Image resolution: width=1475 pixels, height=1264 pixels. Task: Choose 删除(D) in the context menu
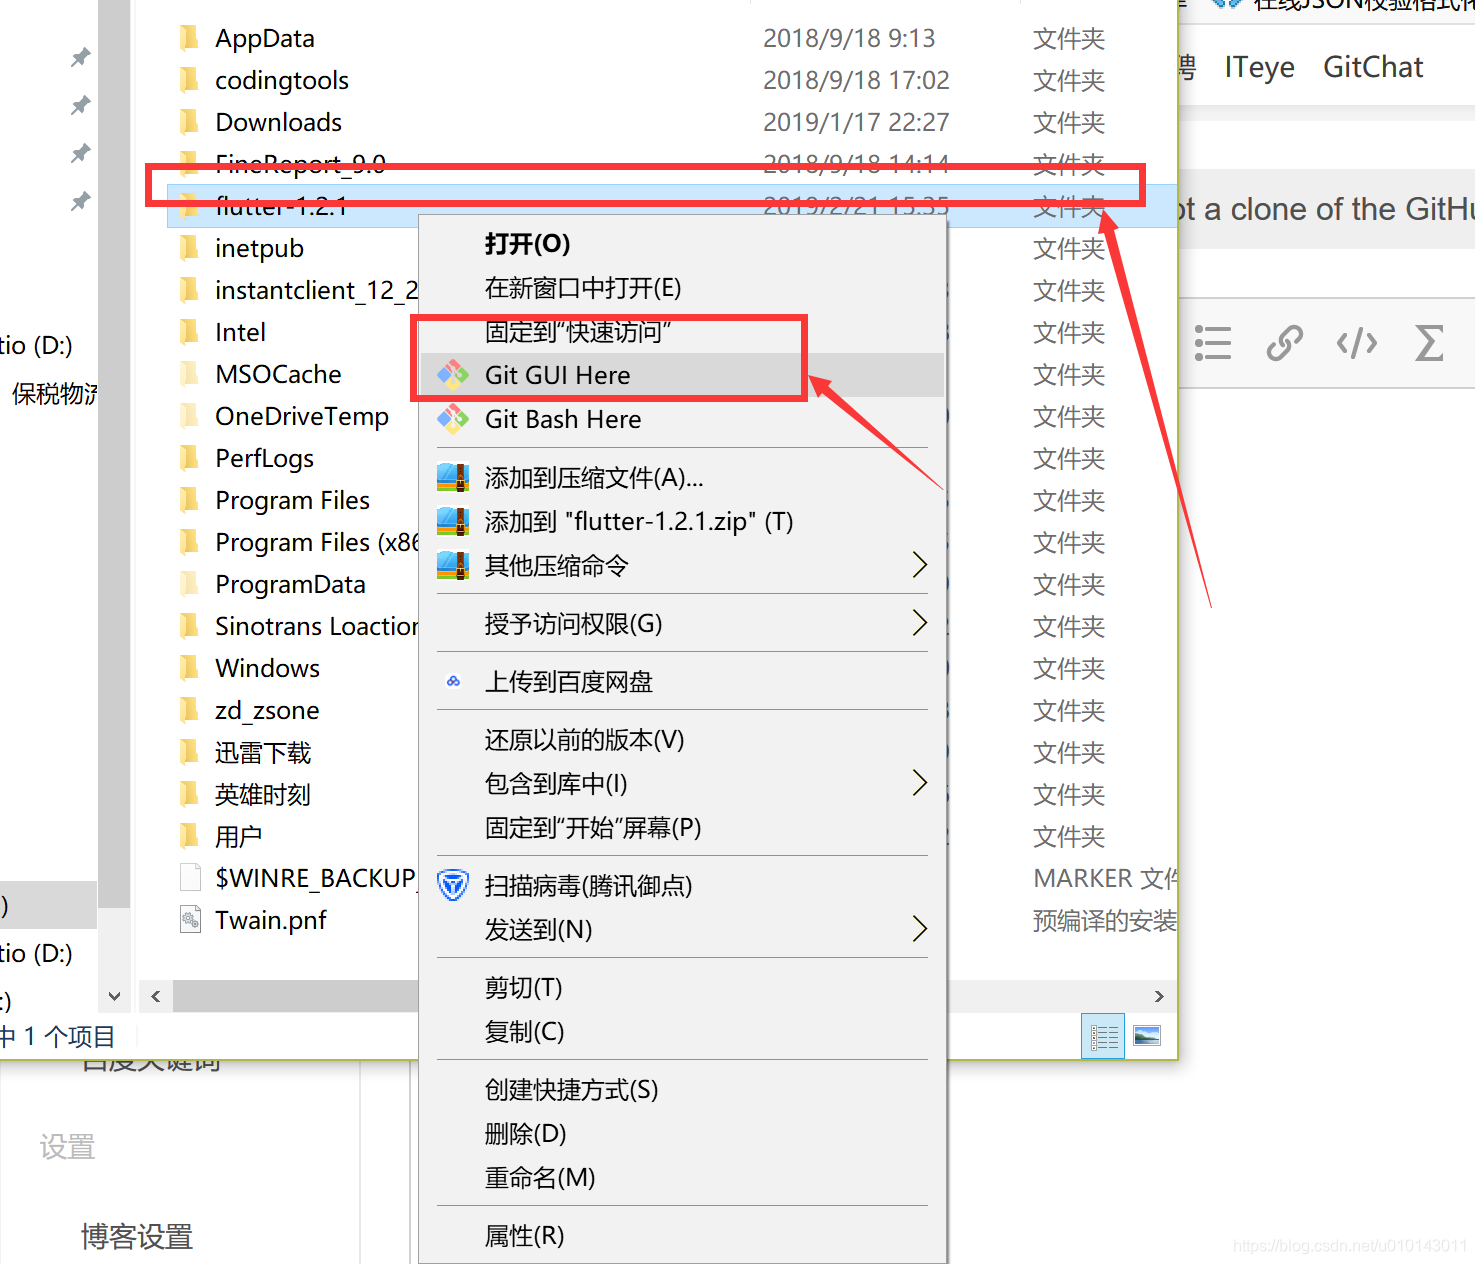pyautogui.click(x=682, y=1134)
